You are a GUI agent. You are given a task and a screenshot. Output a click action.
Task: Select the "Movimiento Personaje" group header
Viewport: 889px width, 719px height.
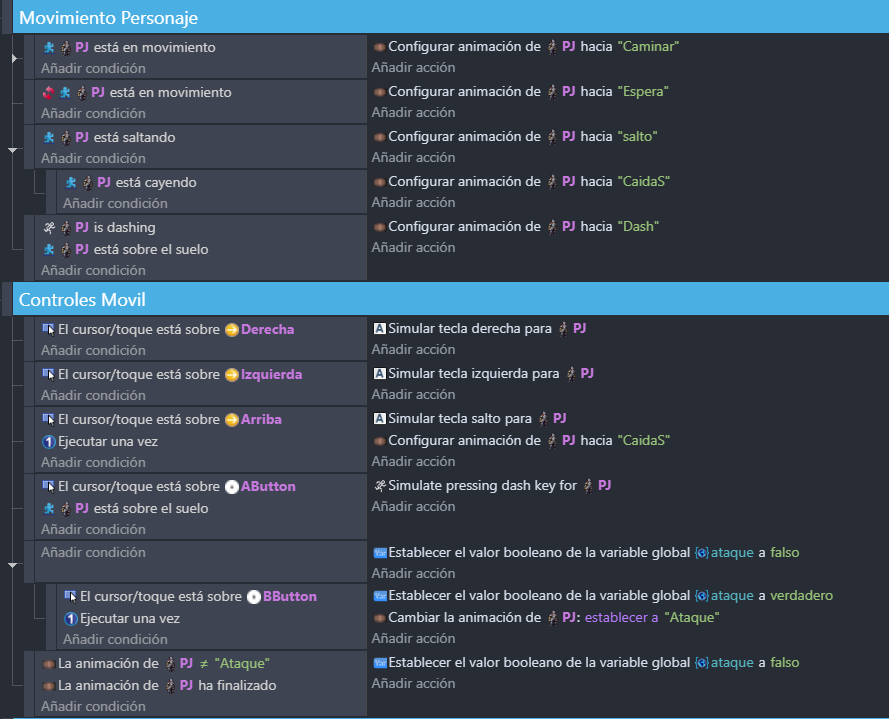pos(109,18)
